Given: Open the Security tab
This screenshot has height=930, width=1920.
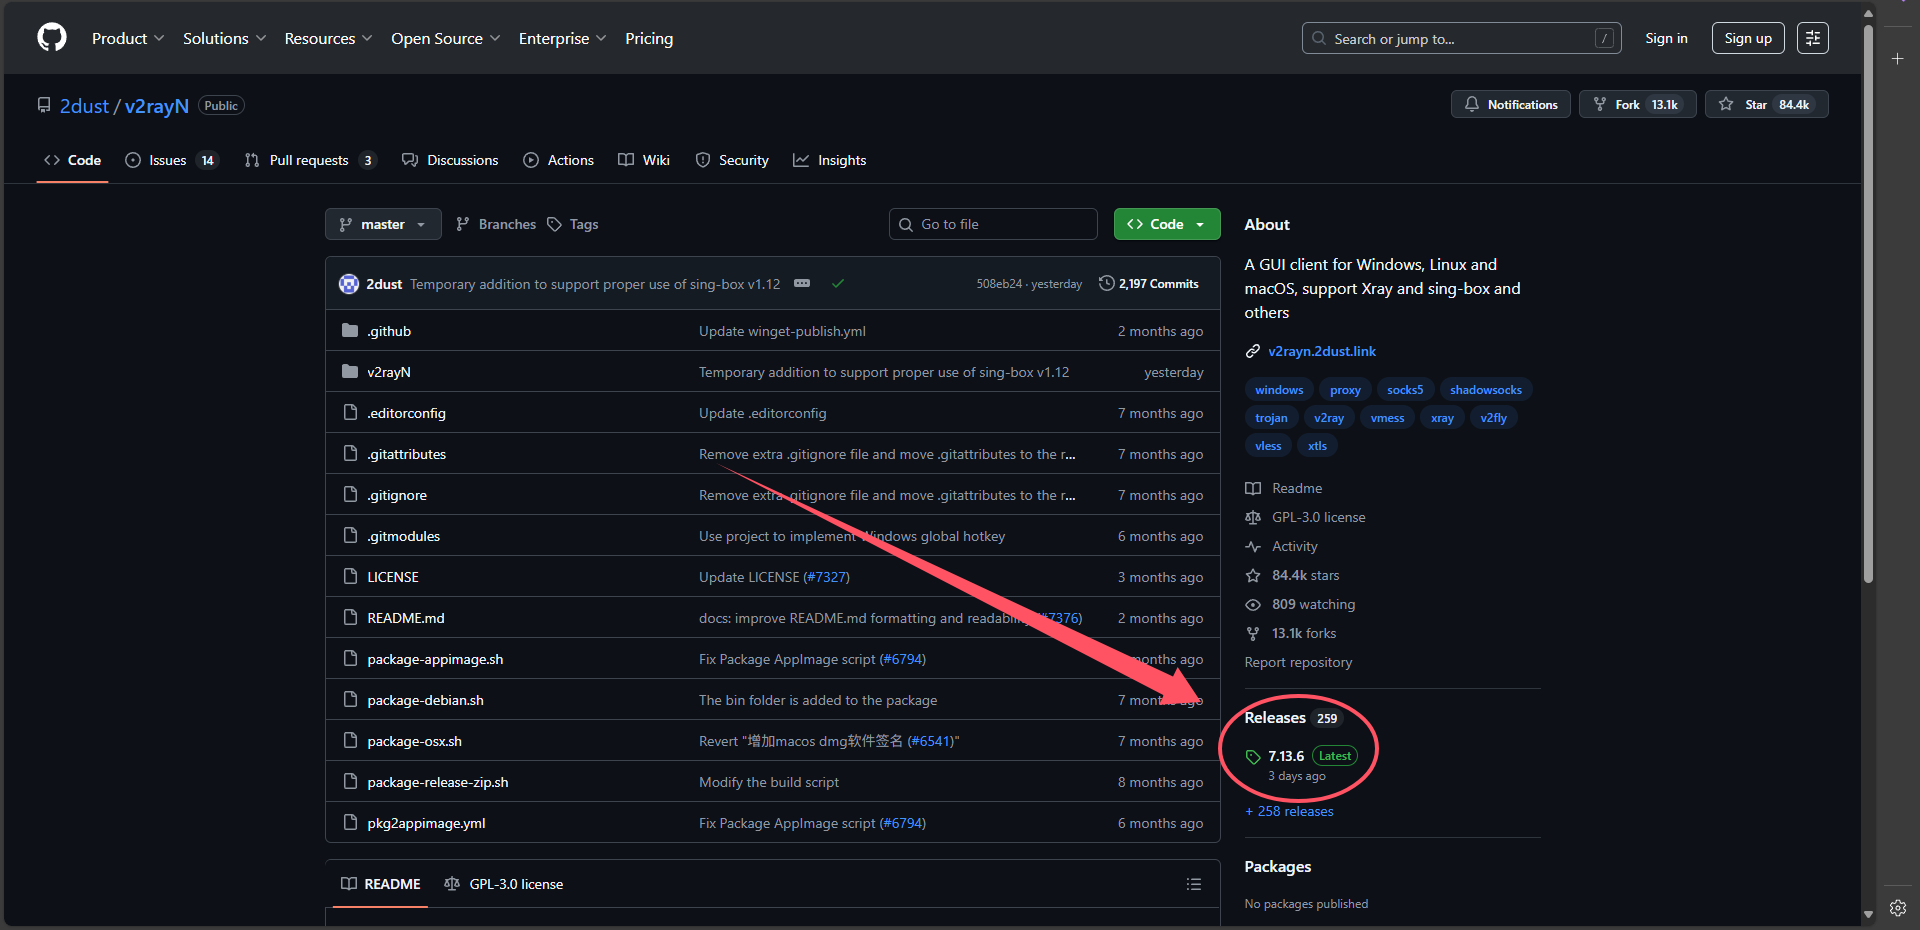Looking at the screenshot, I should tap(732, 160).
